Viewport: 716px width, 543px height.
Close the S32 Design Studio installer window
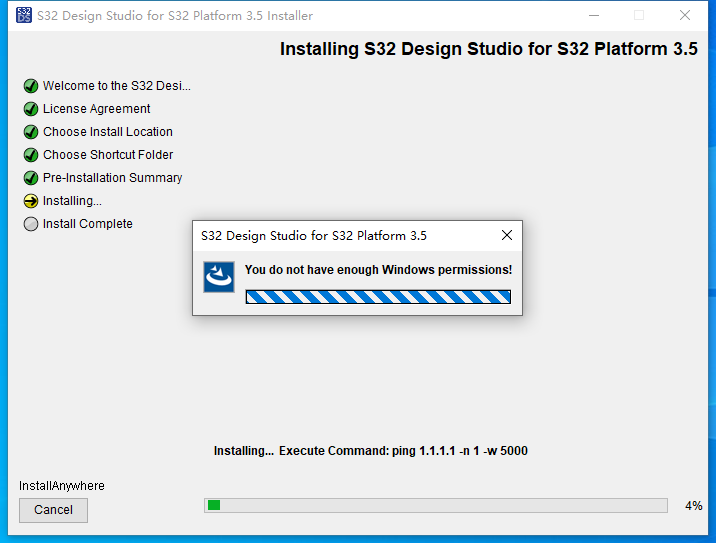[x=684, y=15]
